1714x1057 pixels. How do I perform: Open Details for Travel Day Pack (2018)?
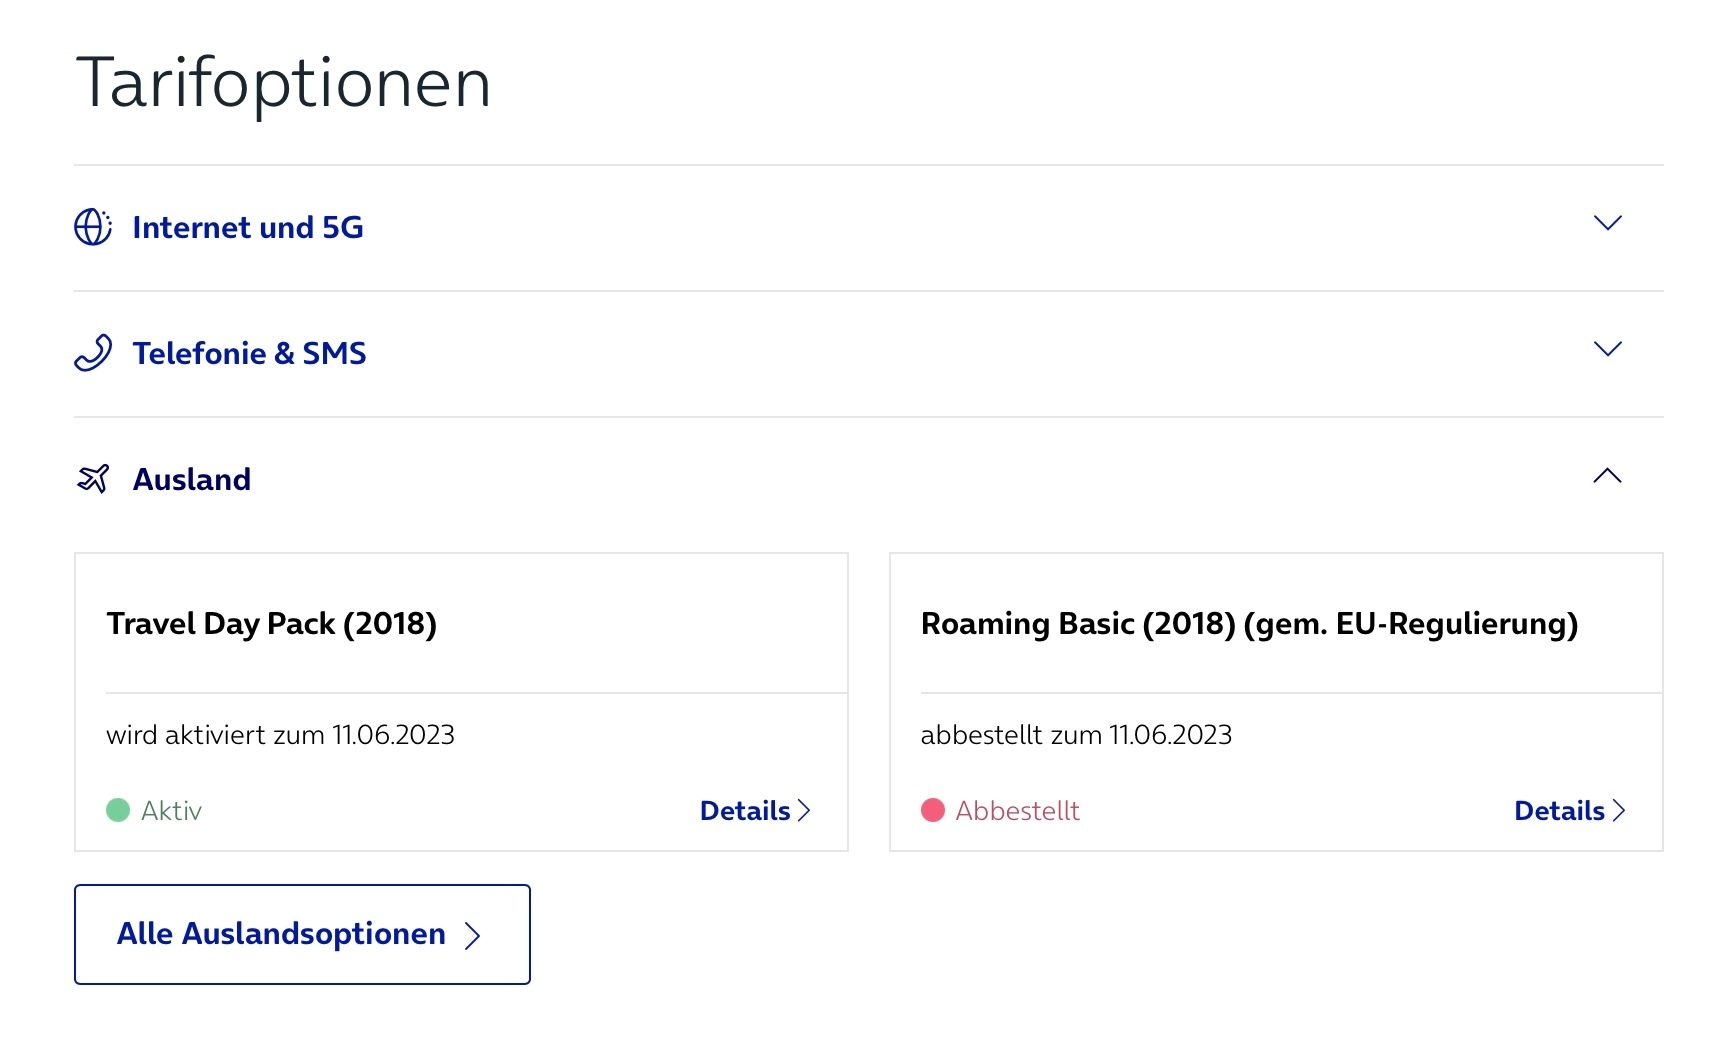pos(755,810)
